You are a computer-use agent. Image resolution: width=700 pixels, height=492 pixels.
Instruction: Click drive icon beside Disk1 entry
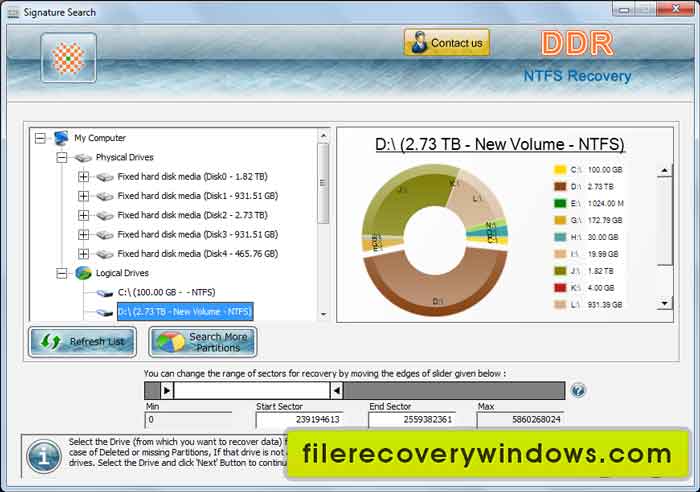[x=104, y=196]
